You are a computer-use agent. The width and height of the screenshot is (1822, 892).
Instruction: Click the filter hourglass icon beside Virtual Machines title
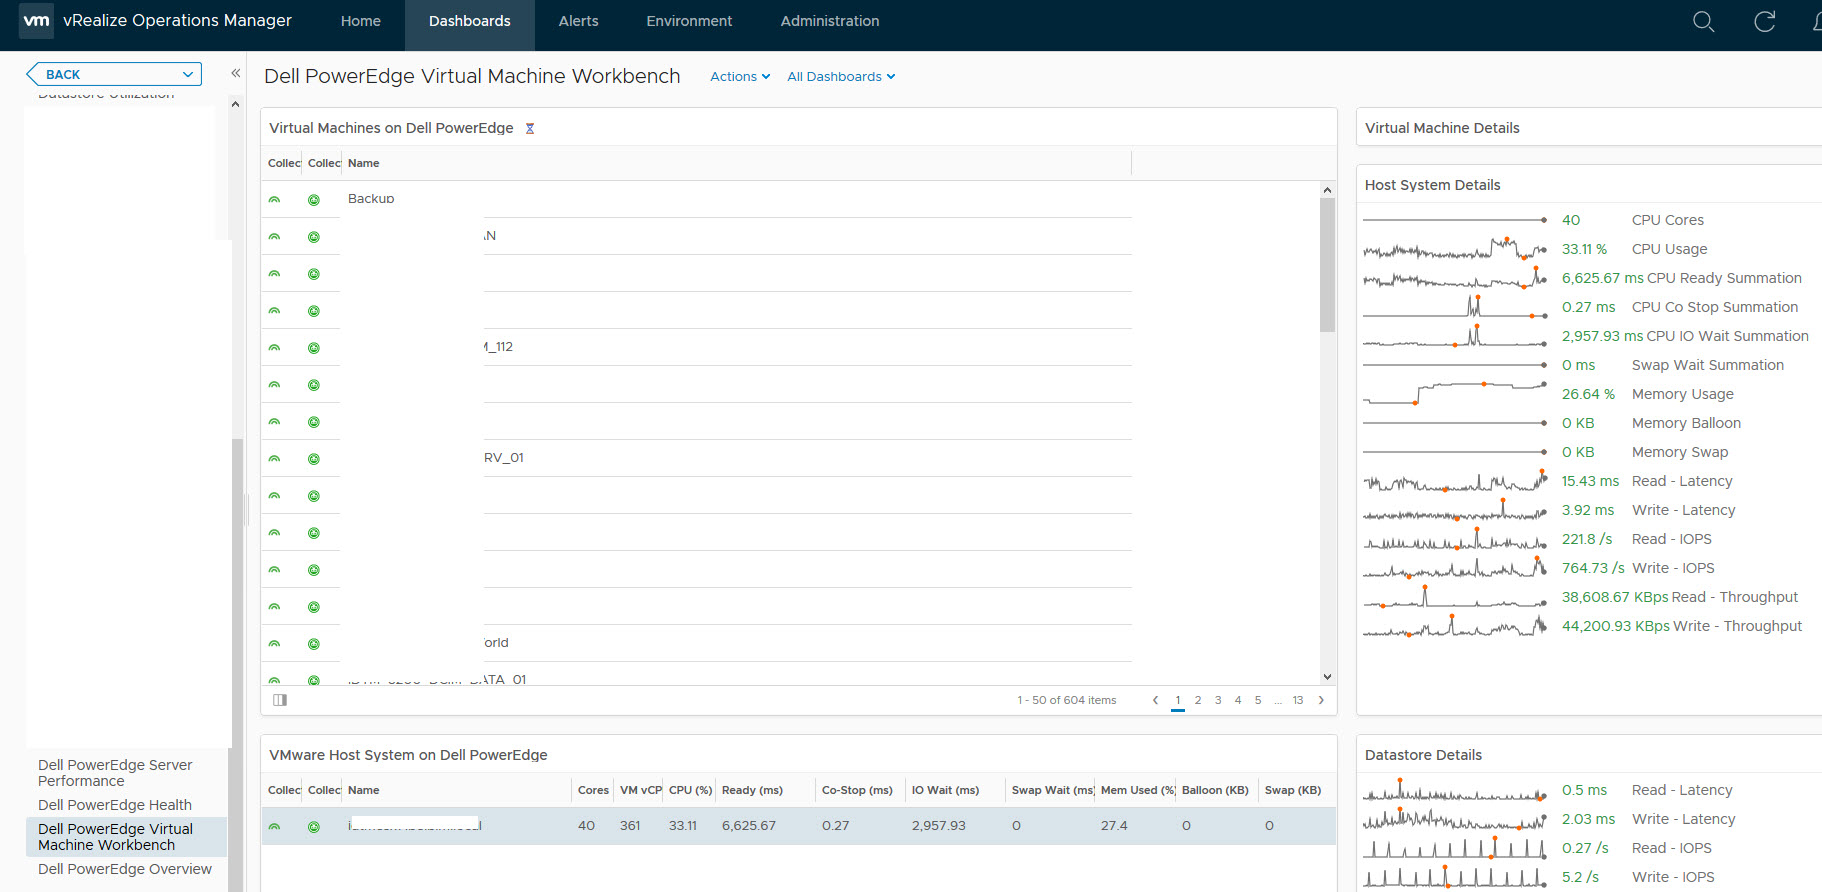[x=530, y=129]
